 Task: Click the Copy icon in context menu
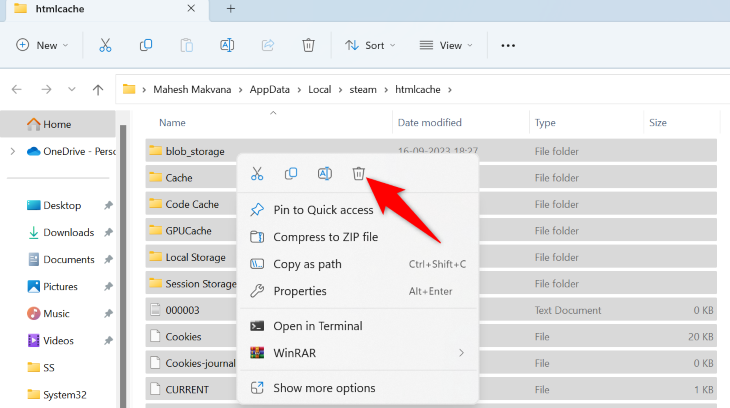click(x=291, y=174)
